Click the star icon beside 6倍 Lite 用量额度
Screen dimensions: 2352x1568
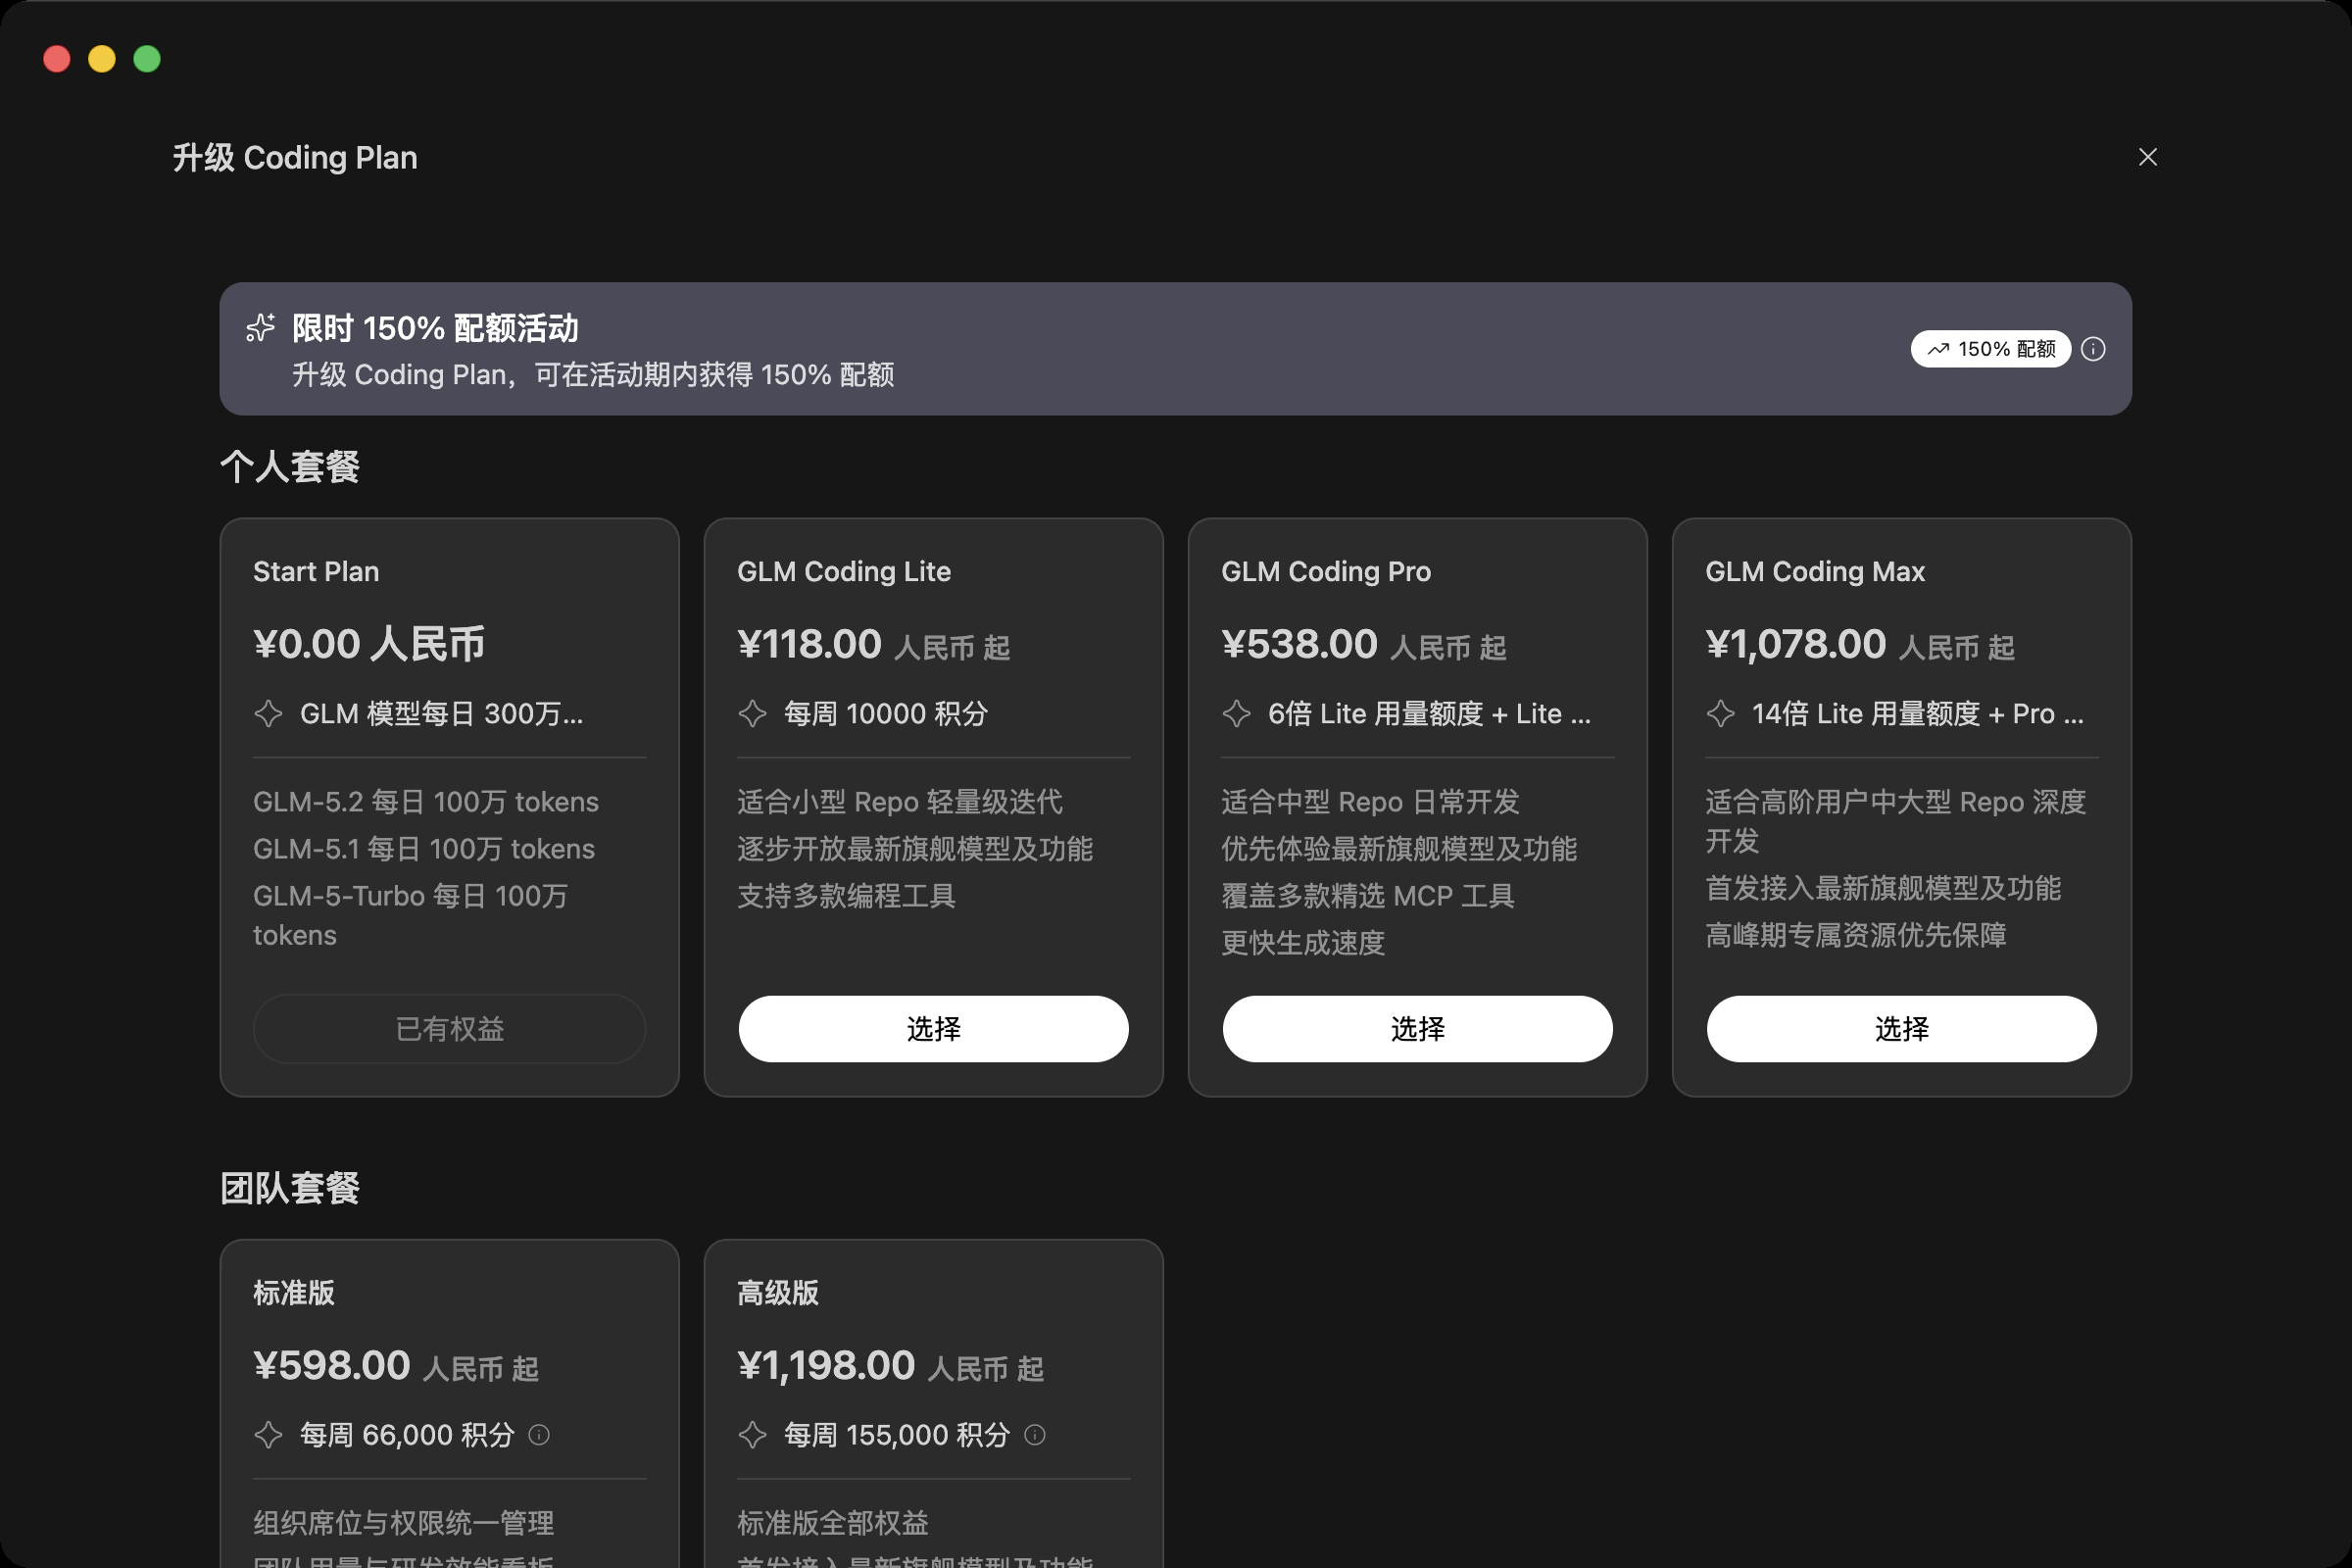[1236, 714]
